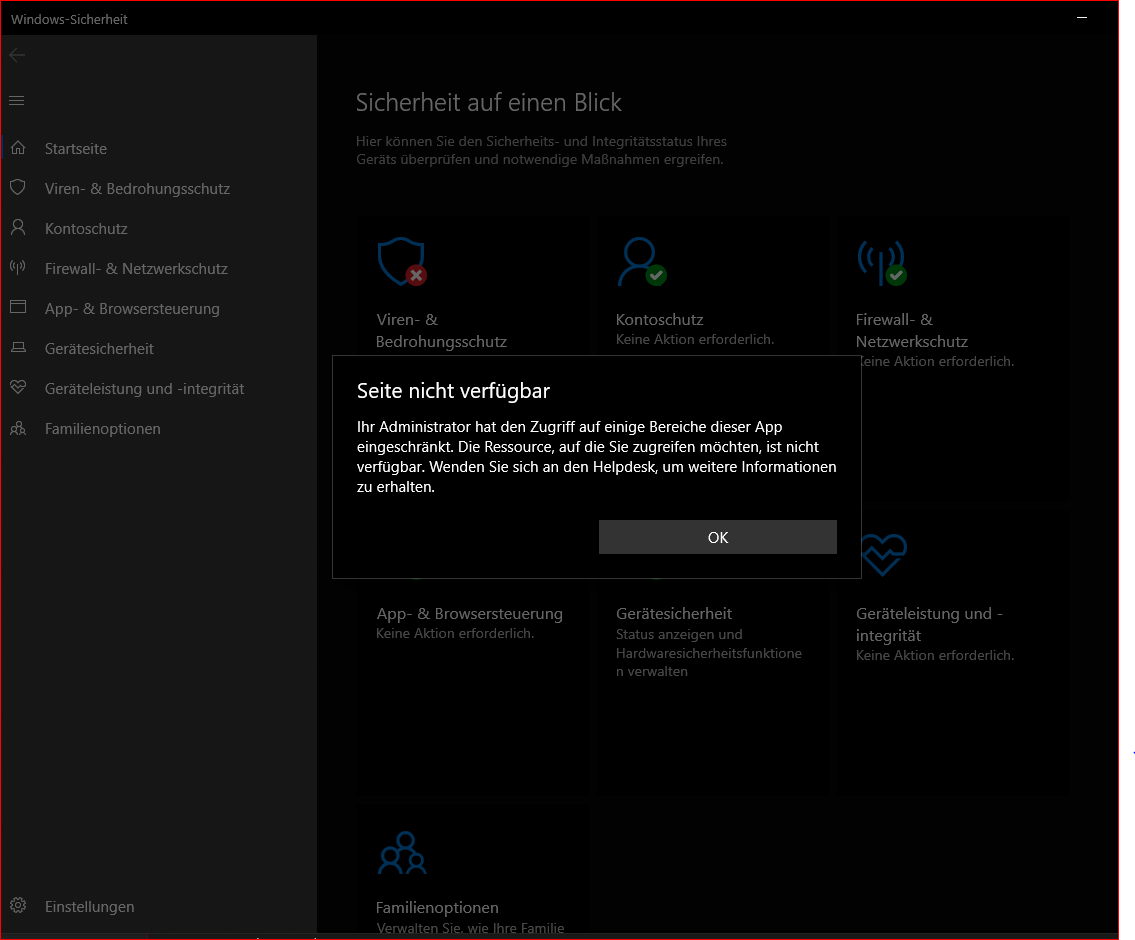Screen dimensions: 1135x940
Task: Open Geräteleistung und -integrität from sidebar
Action: [145, 389]
